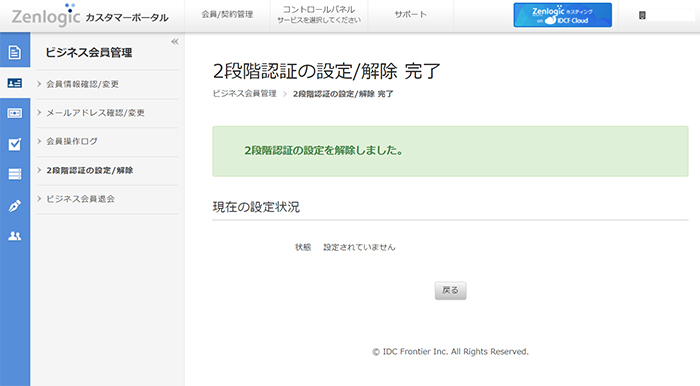This screenshot has width=700, height=386.
Task: Open 会員操作ログ in the sidebar
Action: tap(72, 141)
